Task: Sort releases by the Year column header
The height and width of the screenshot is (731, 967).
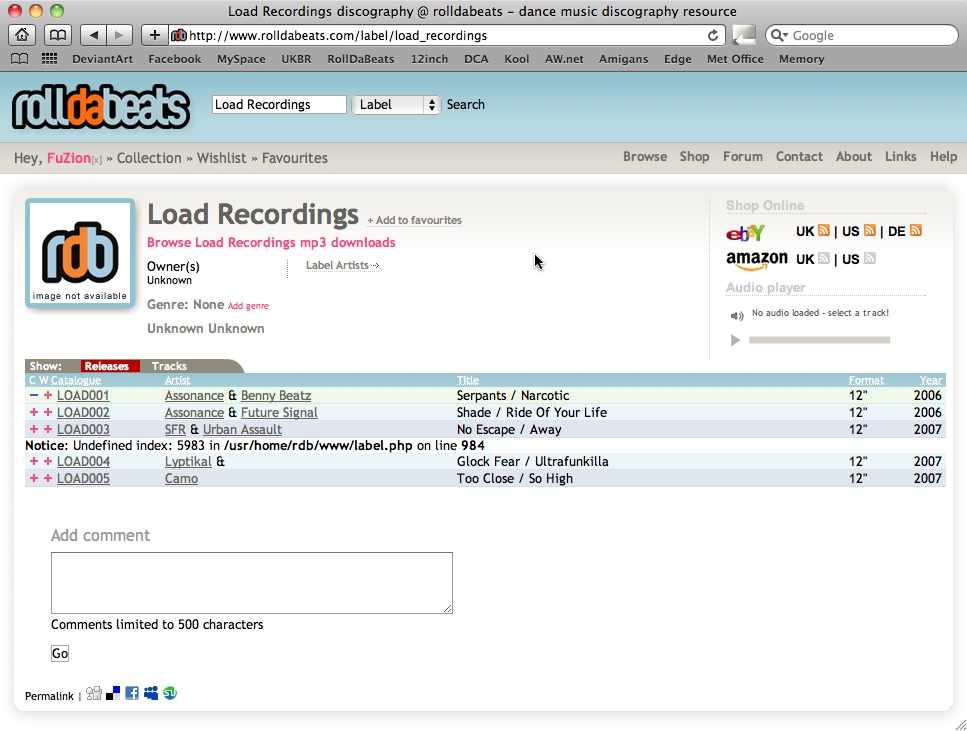Action: click(931, 380)
